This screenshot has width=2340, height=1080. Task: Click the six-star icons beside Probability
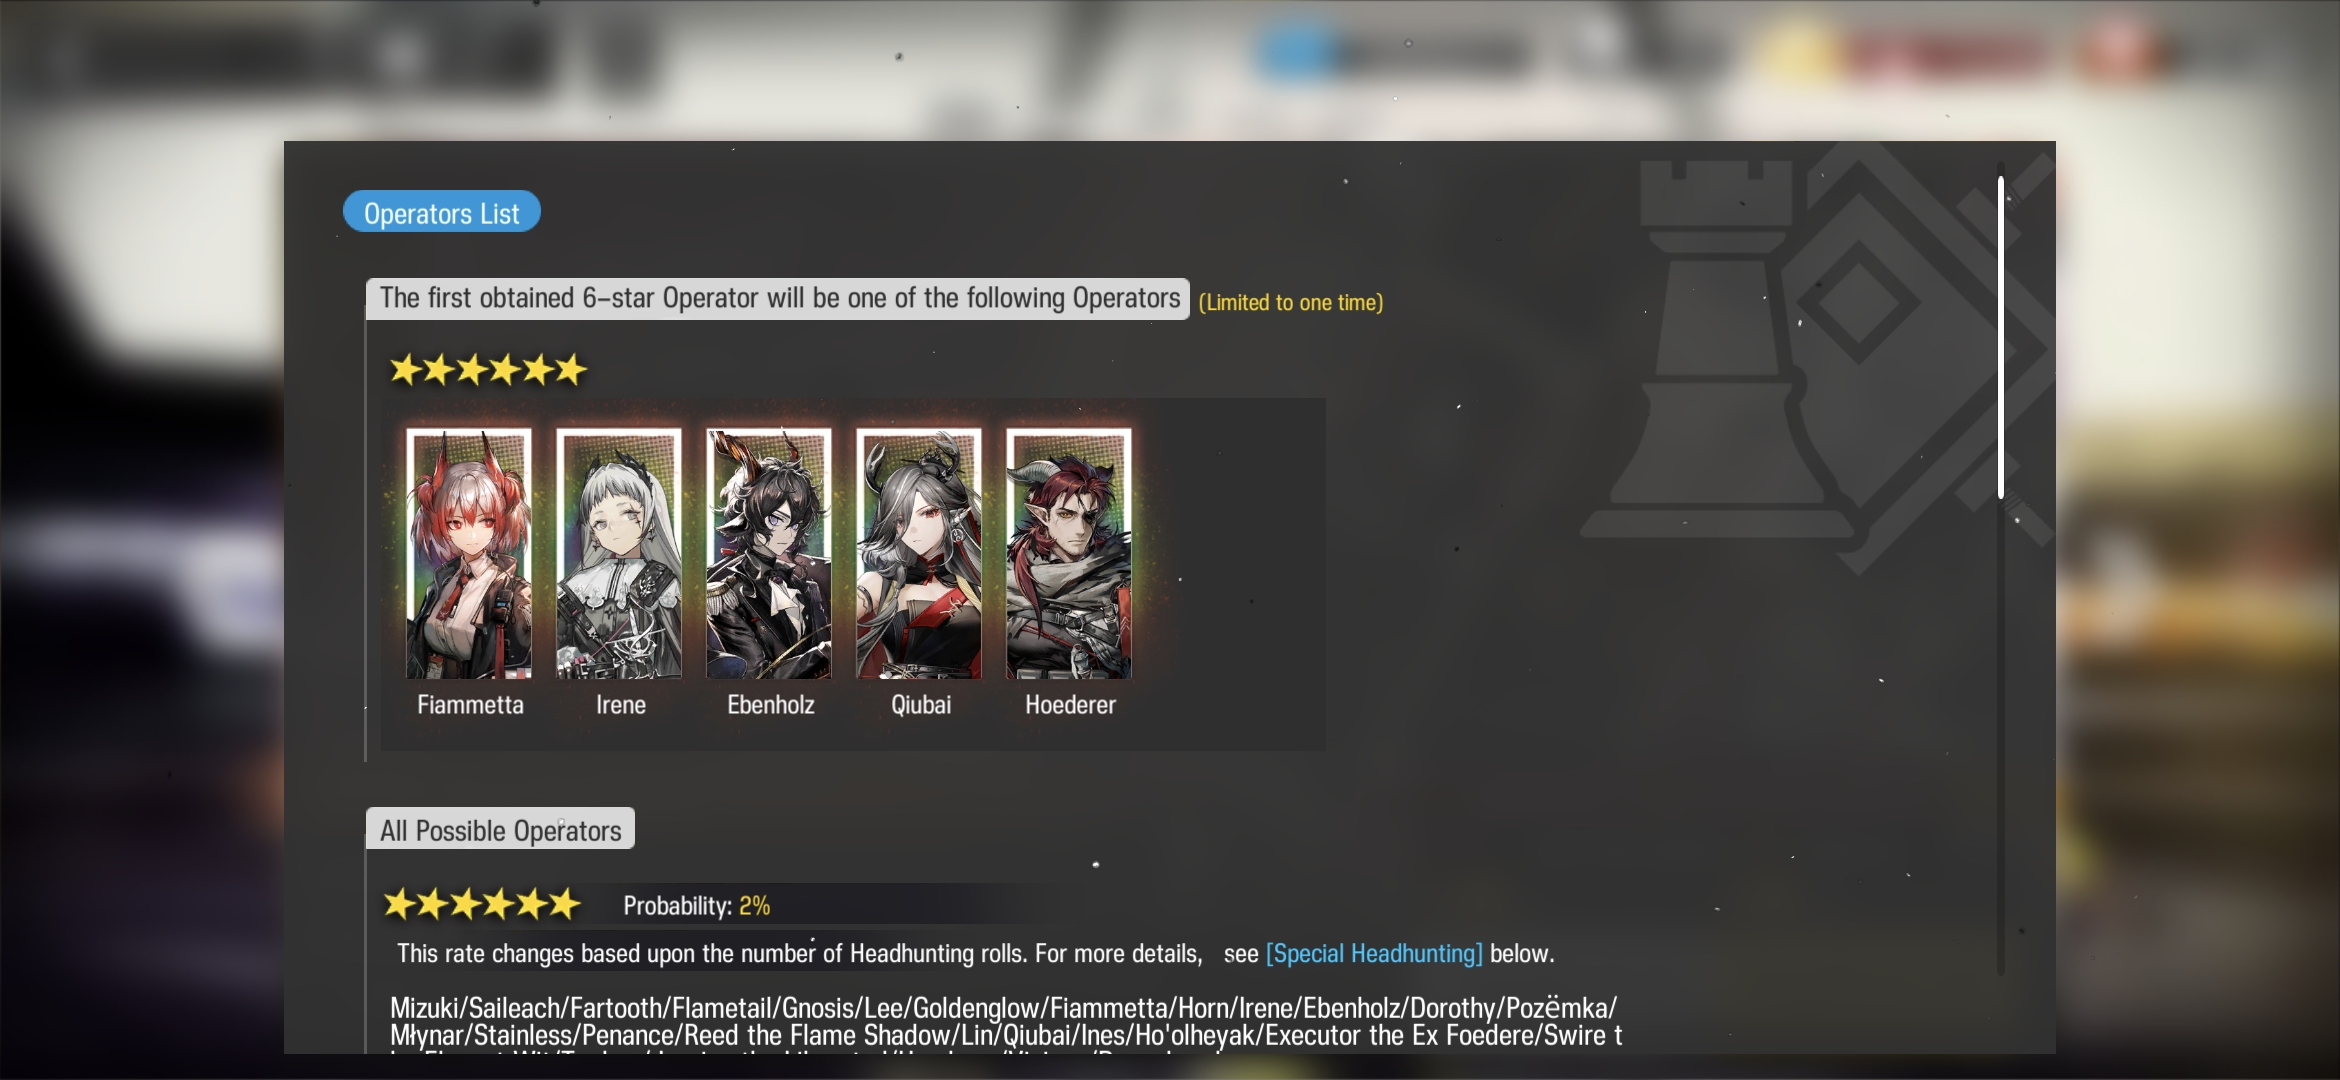pos(482,904)
